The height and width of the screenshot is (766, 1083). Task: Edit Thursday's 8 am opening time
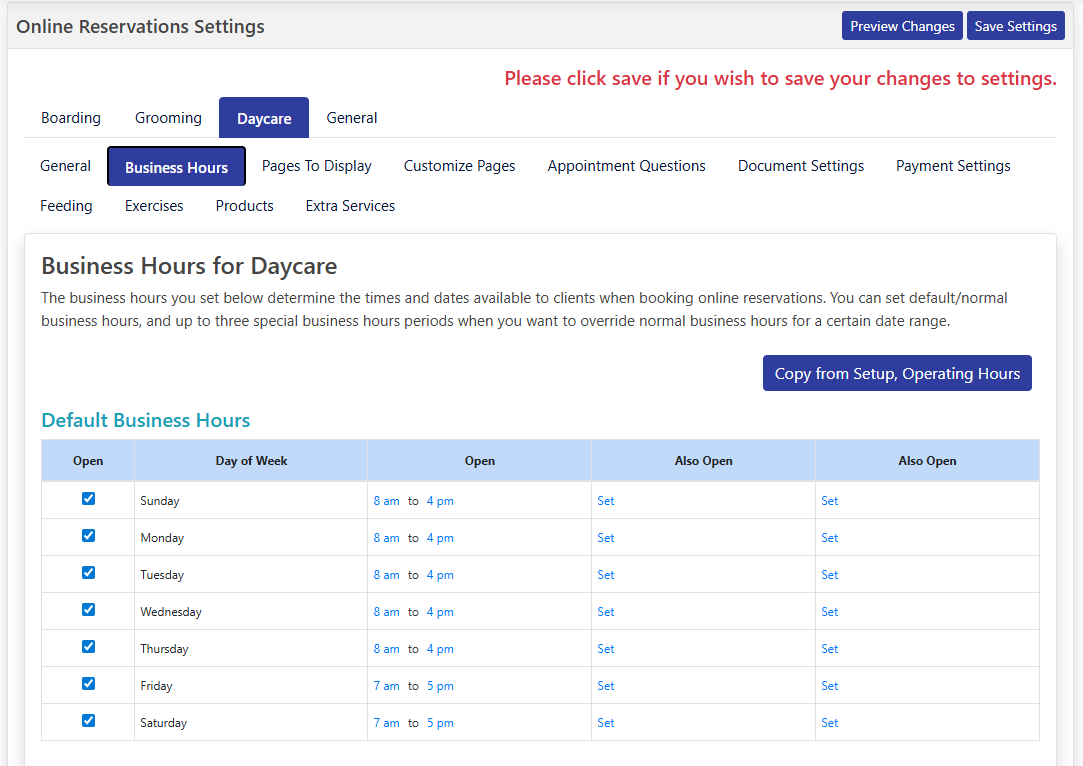point(387,649)
